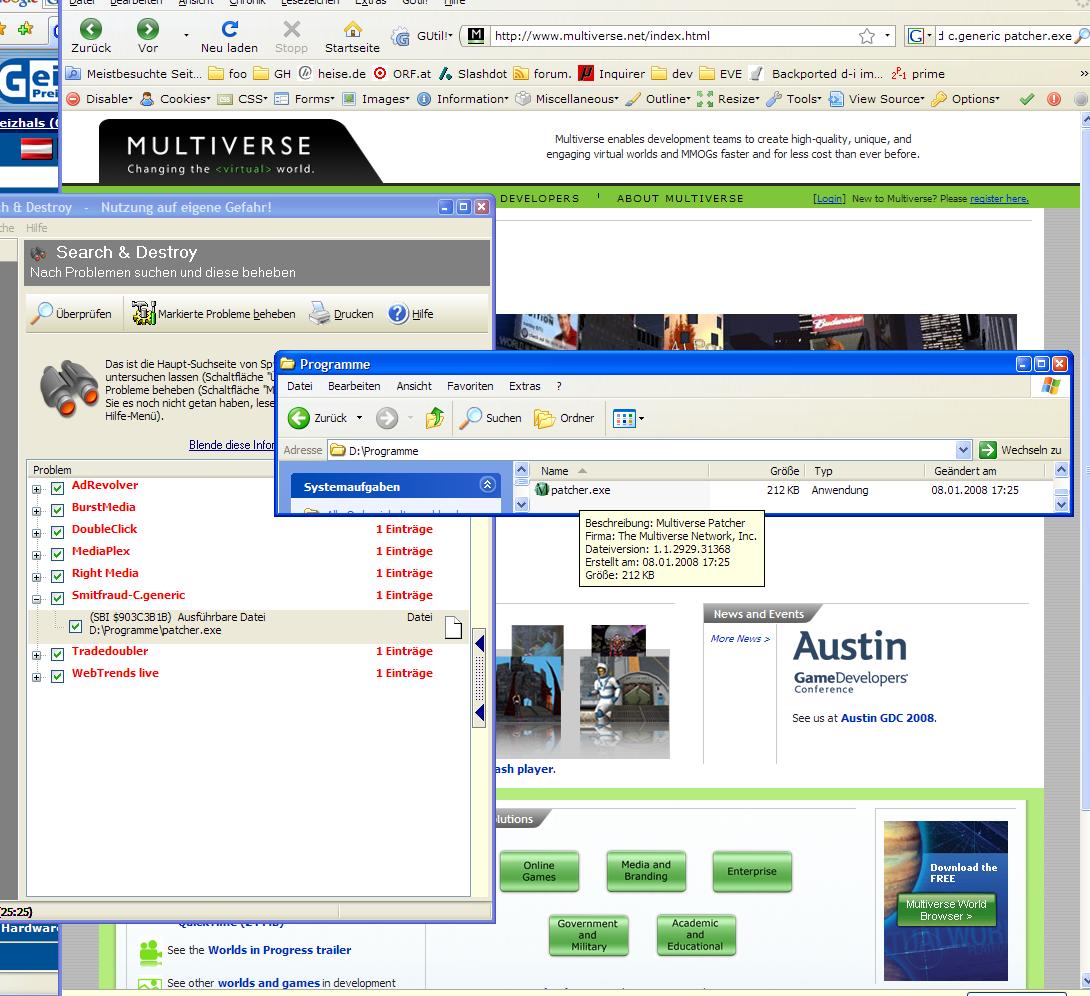Open Datei menu in Programme window
The image size is (1090, 996).
[x=300, y=386]
